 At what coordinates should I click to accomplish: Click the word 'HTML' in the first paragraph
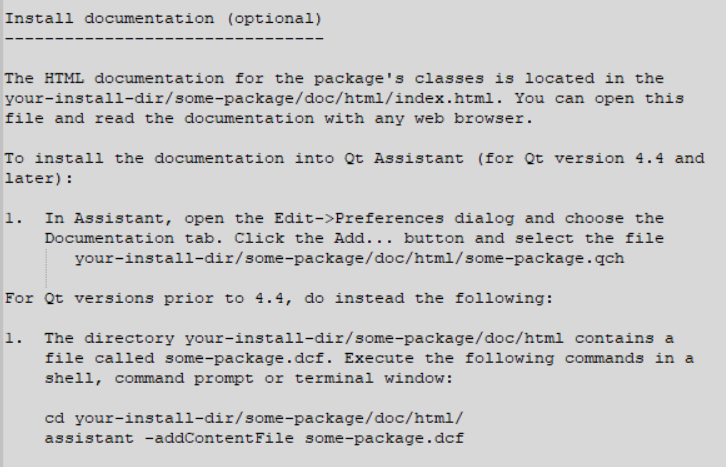pos(64,78)
